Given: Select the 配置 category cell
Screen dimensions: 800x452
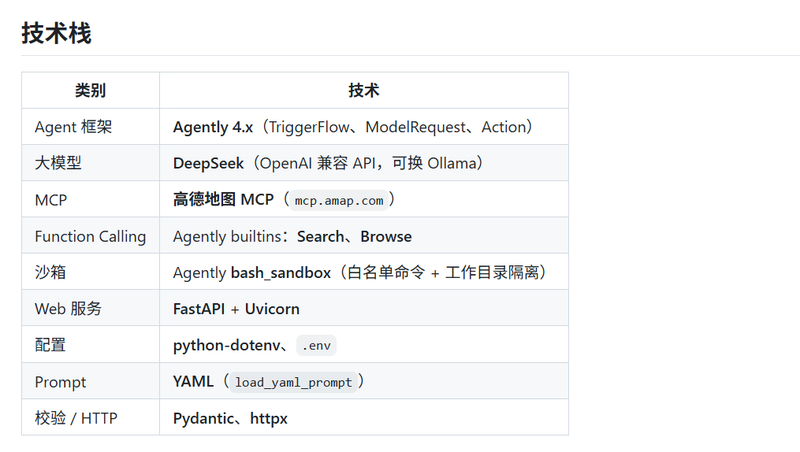Looking at the screenshot, I should click(90, 344).
